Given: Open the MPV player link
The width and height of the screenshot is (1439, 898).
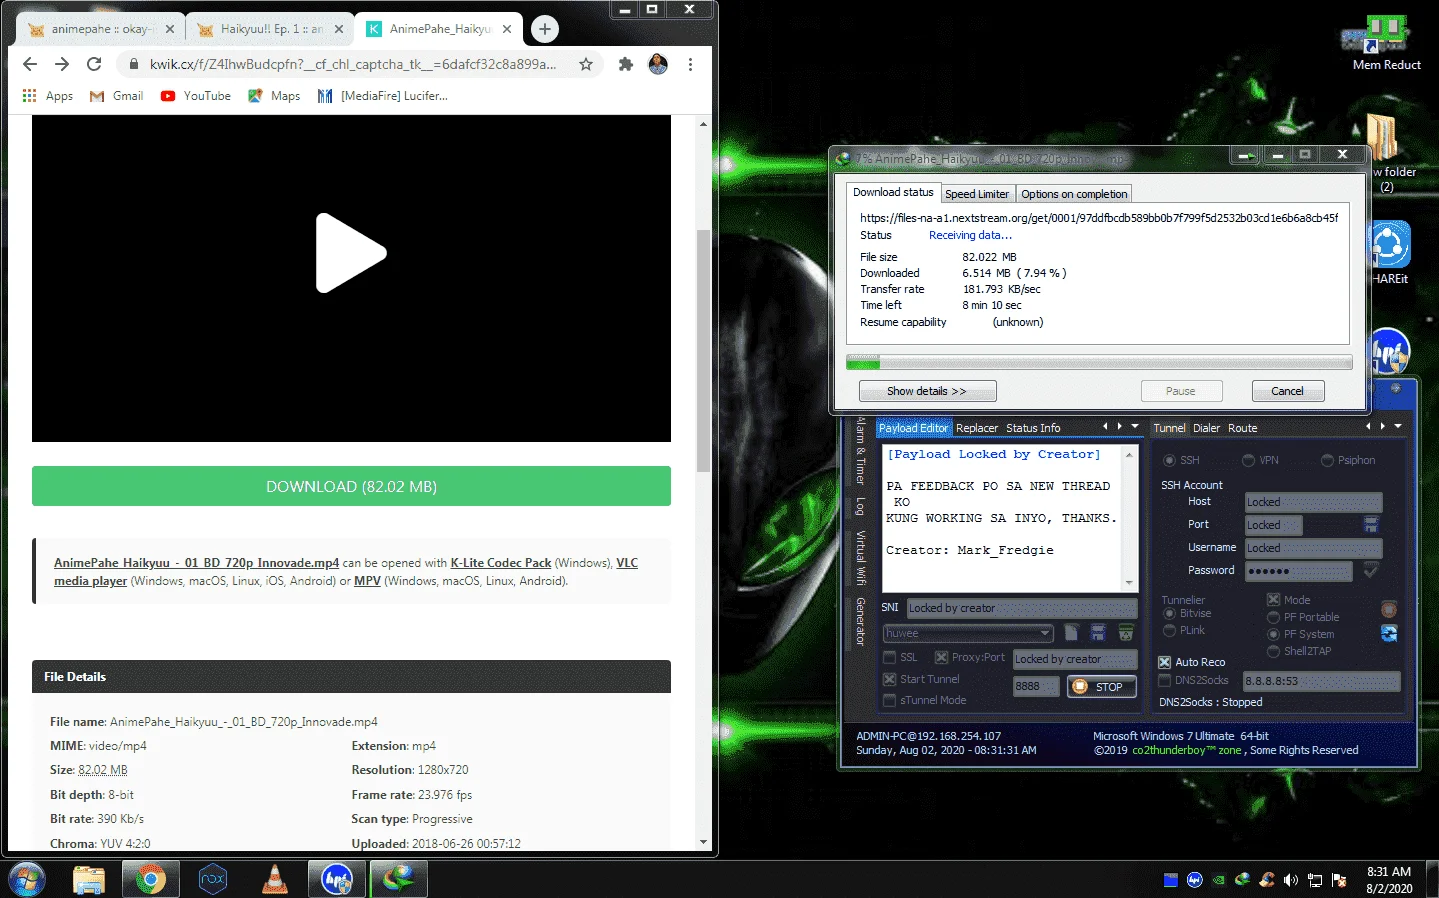Looking at the screenshot, I should (x=367, y=581).
